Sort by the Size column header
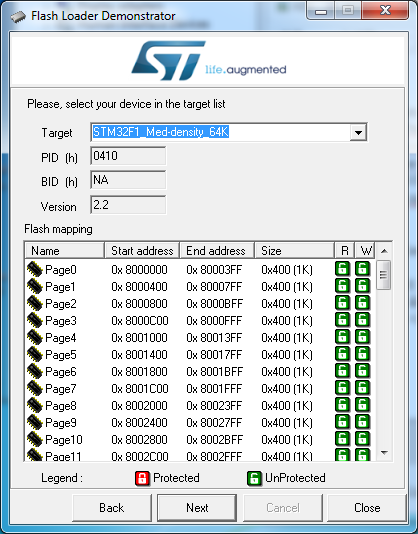 [x=294, y=251]
